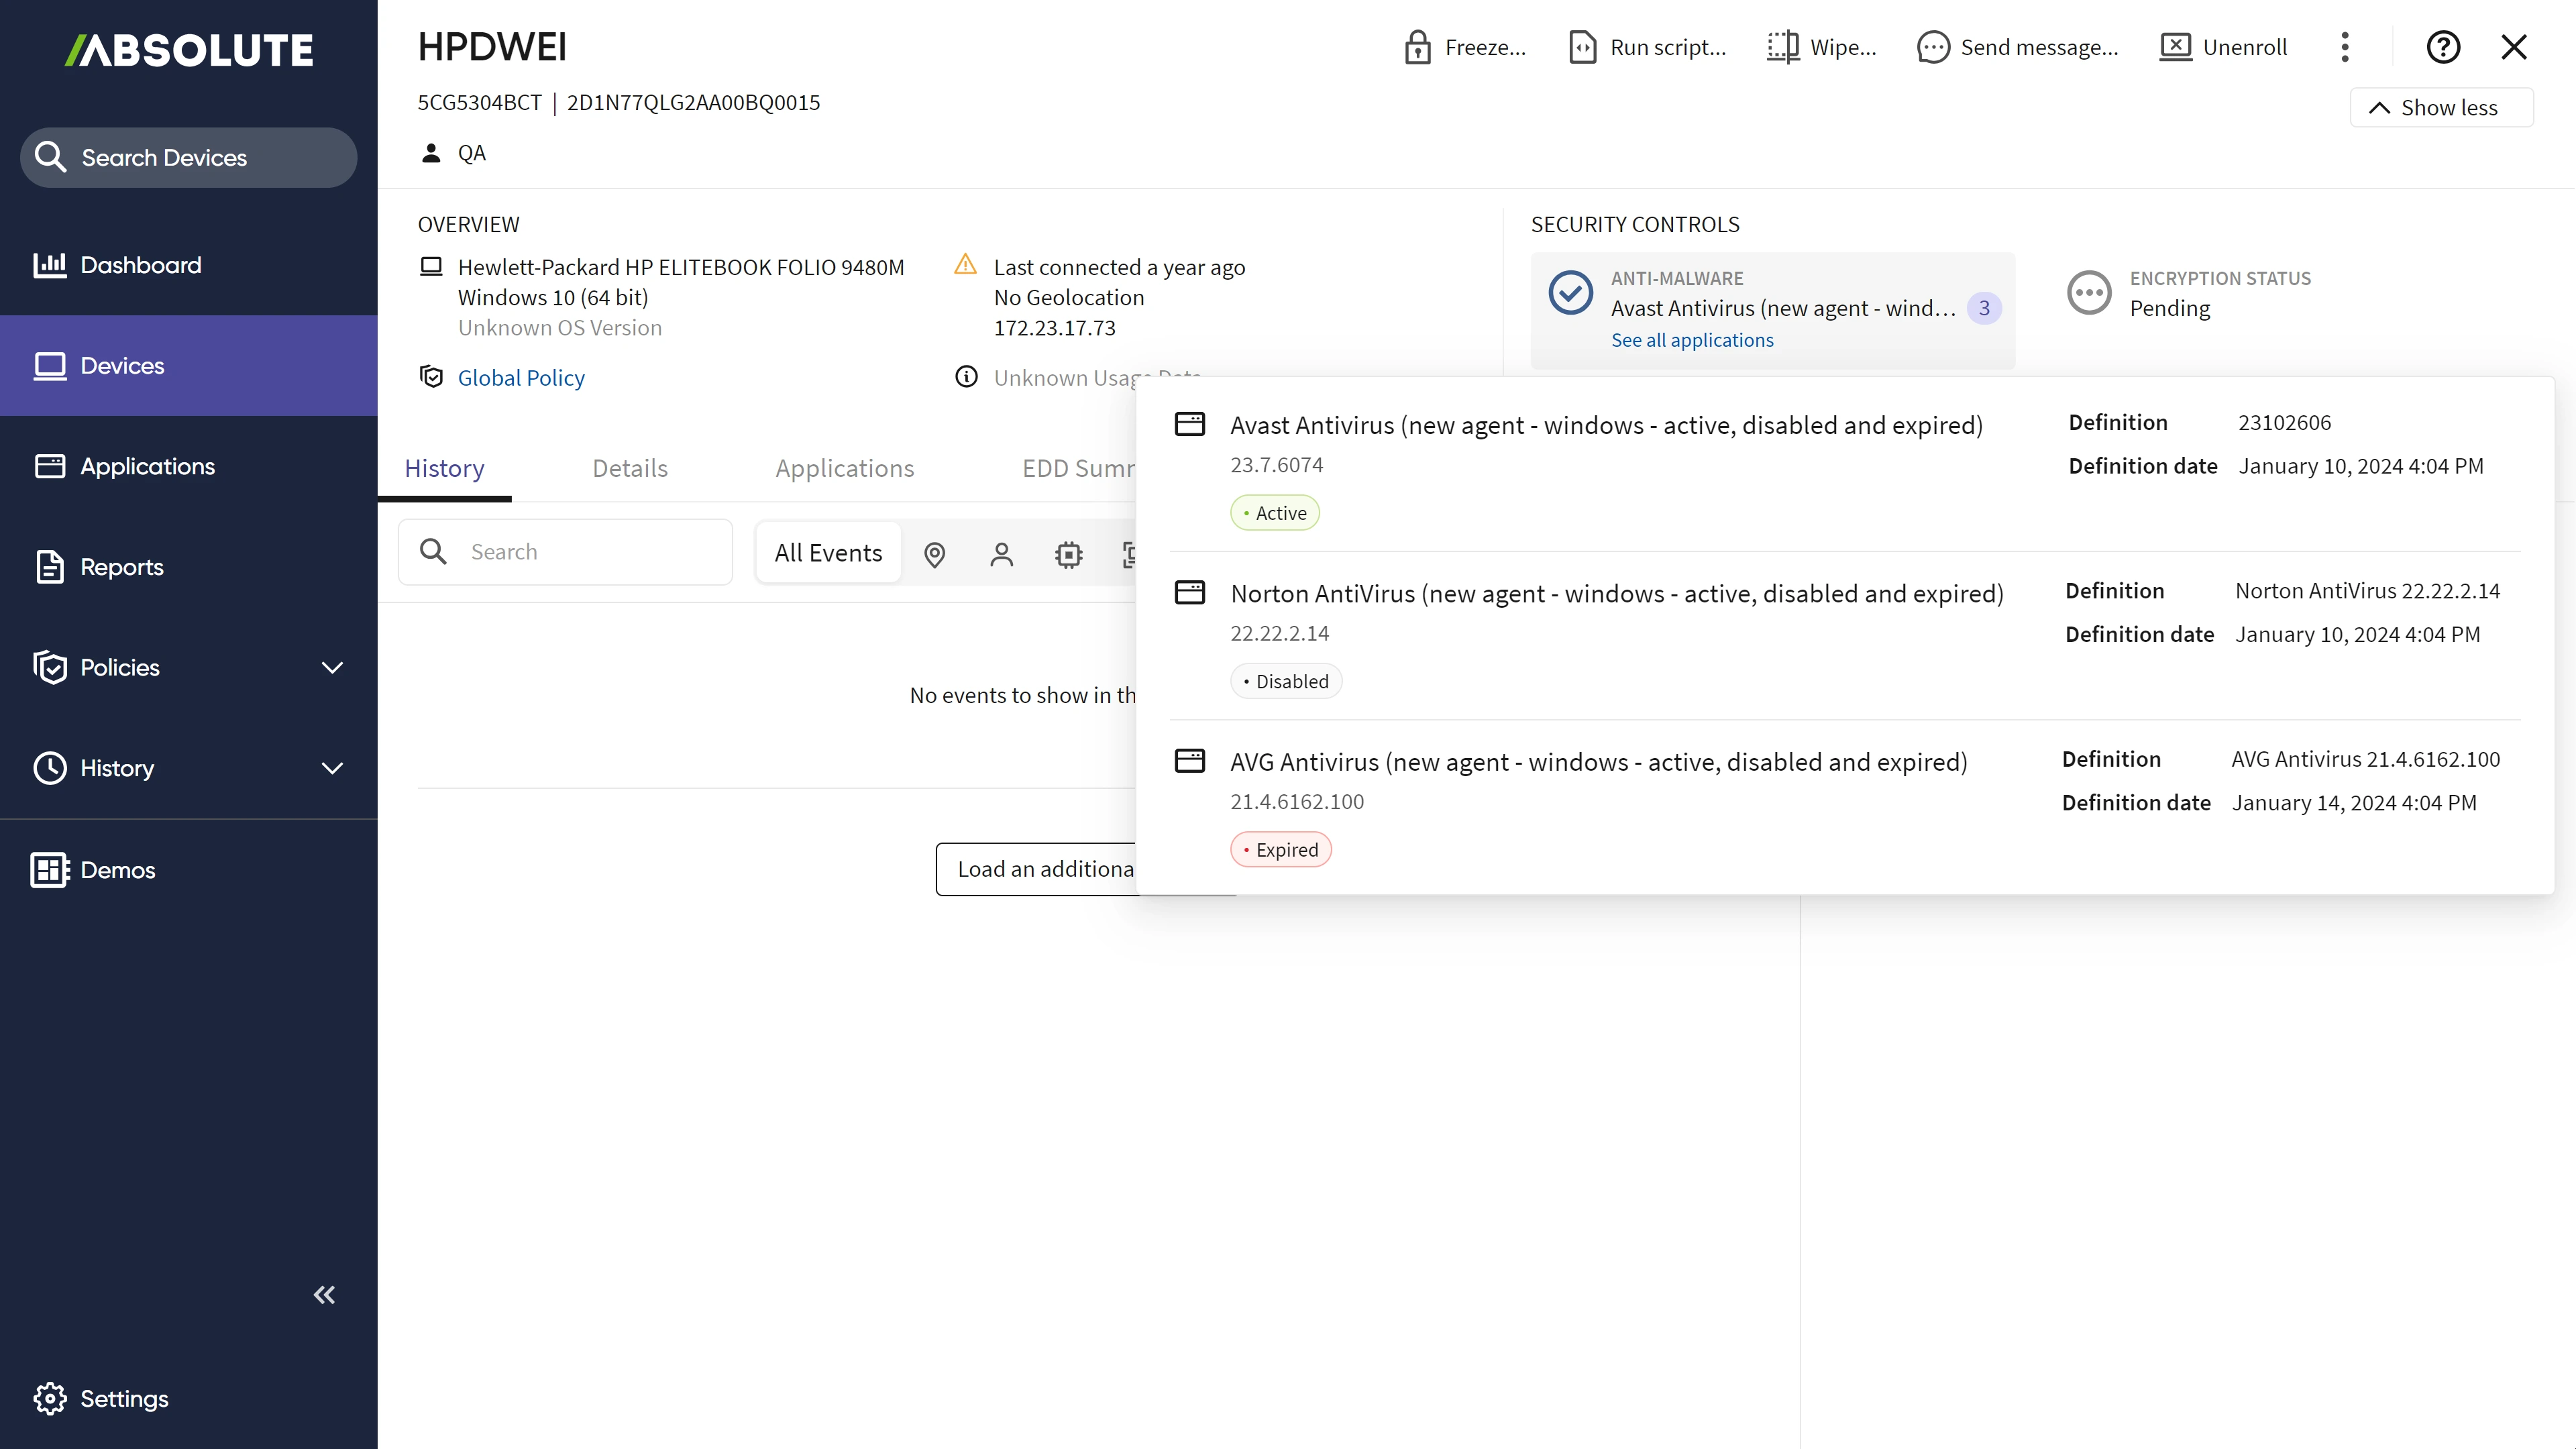2576x1449 pixels.
Task: Click the usage data info icon
Action: click(x=966, y=376)
